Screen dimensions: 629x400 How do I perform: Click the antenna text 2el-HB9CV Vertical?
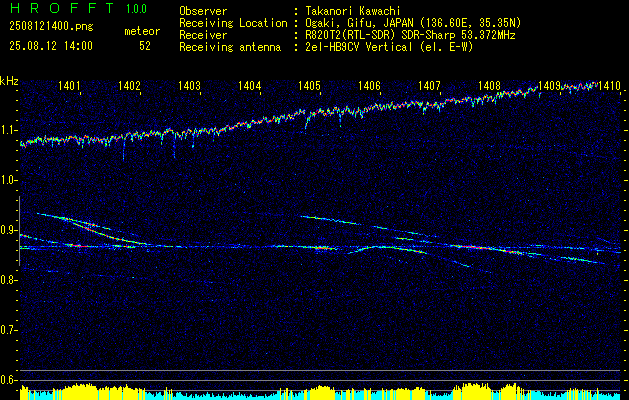(x=359, y=47)
